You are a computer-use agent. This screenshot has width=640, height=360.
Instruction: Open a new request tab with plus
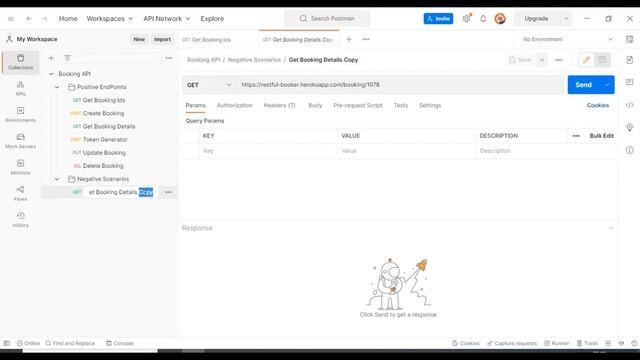pyautogui.click(x=349, y=40)
